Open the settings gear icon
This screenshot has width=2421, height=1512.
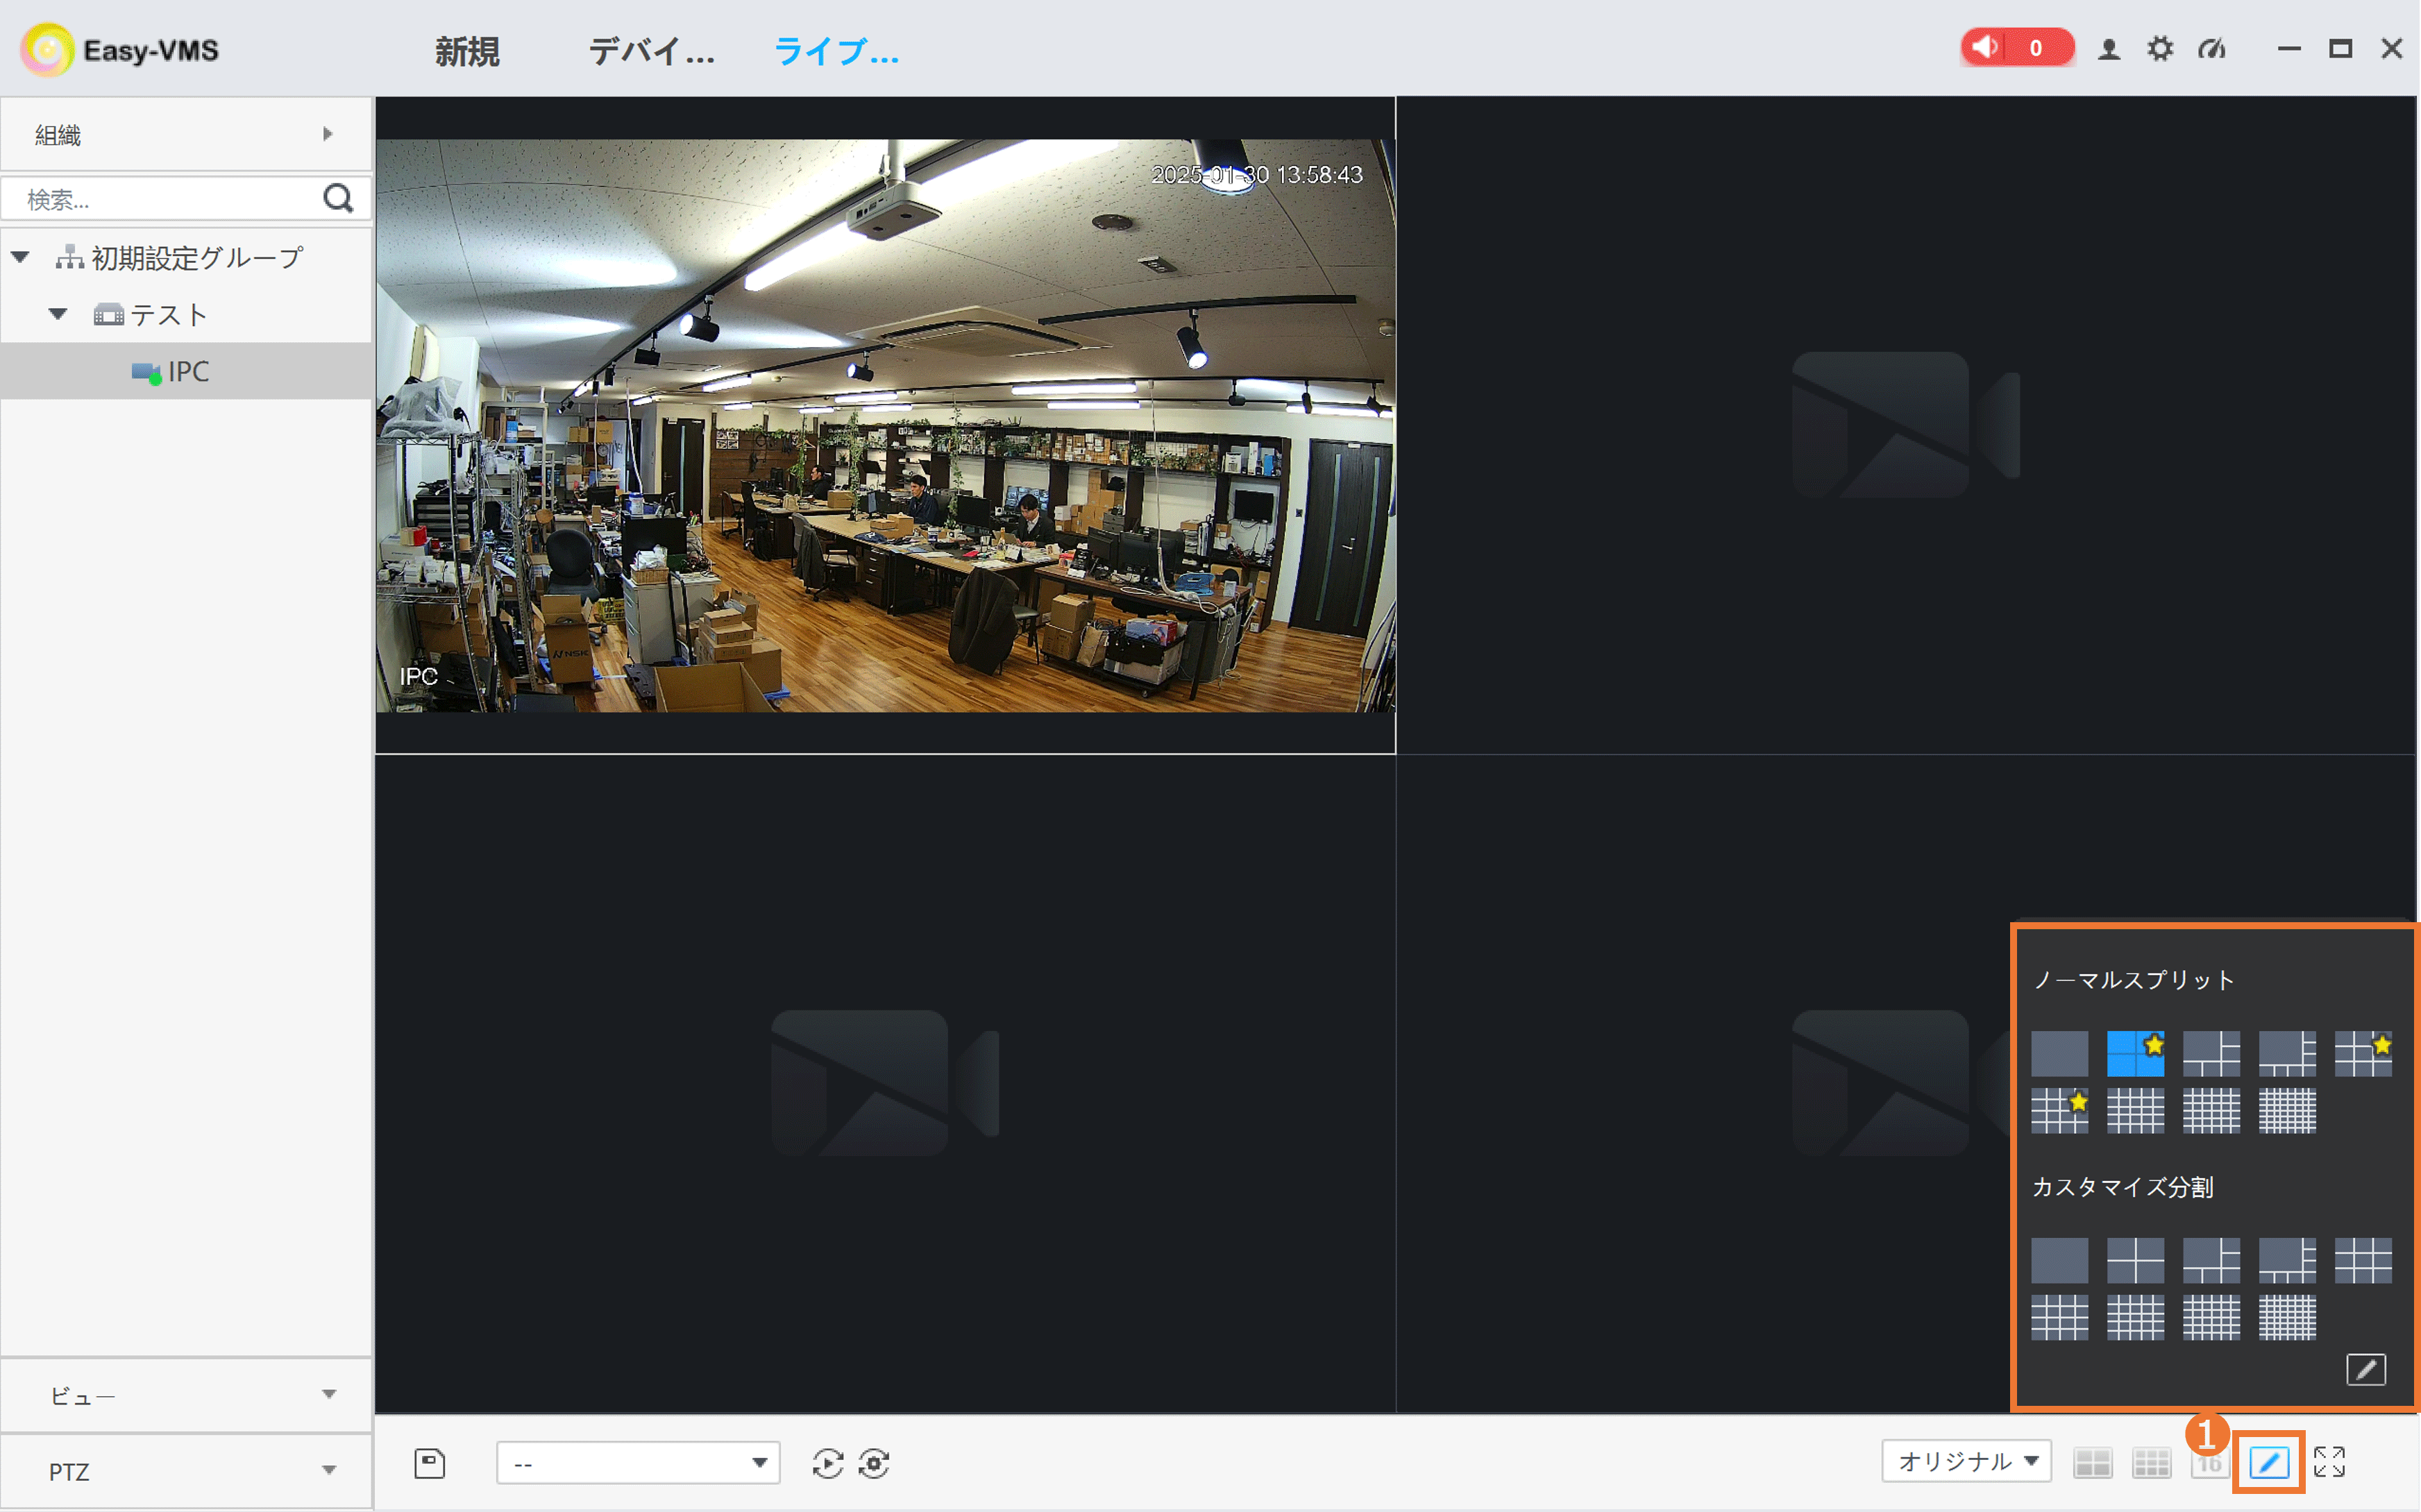click(x=2160, y=48)
